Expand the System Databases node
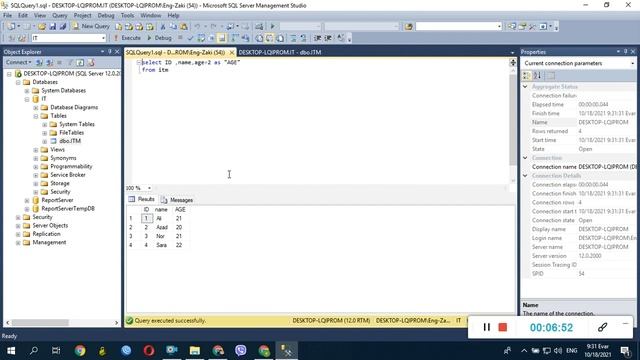This screenshot has height=360, width=640. point(27,91)
